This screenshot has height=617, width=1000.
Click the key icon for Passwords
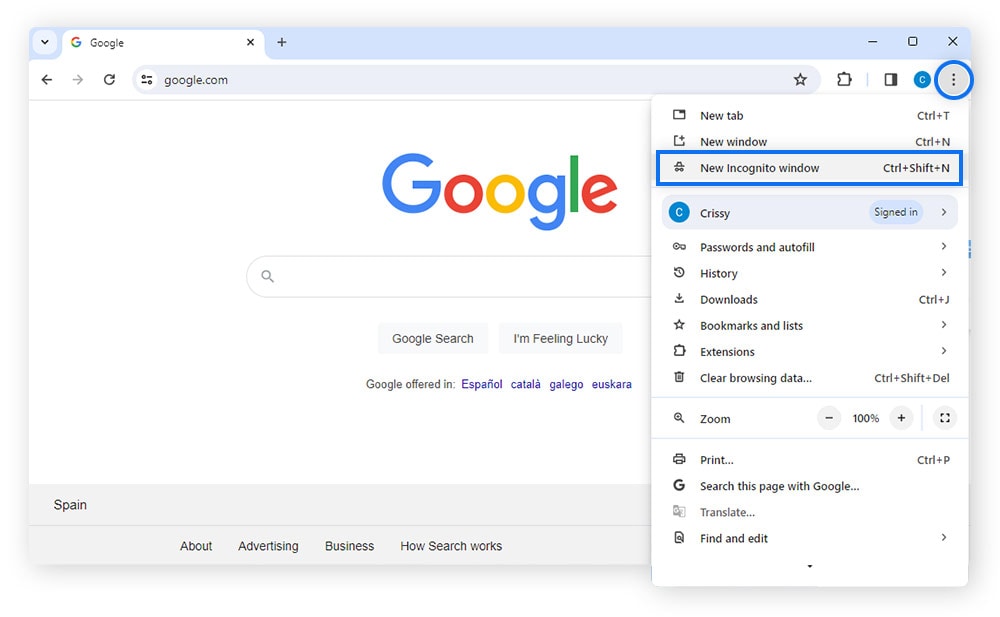click(679, 246)
